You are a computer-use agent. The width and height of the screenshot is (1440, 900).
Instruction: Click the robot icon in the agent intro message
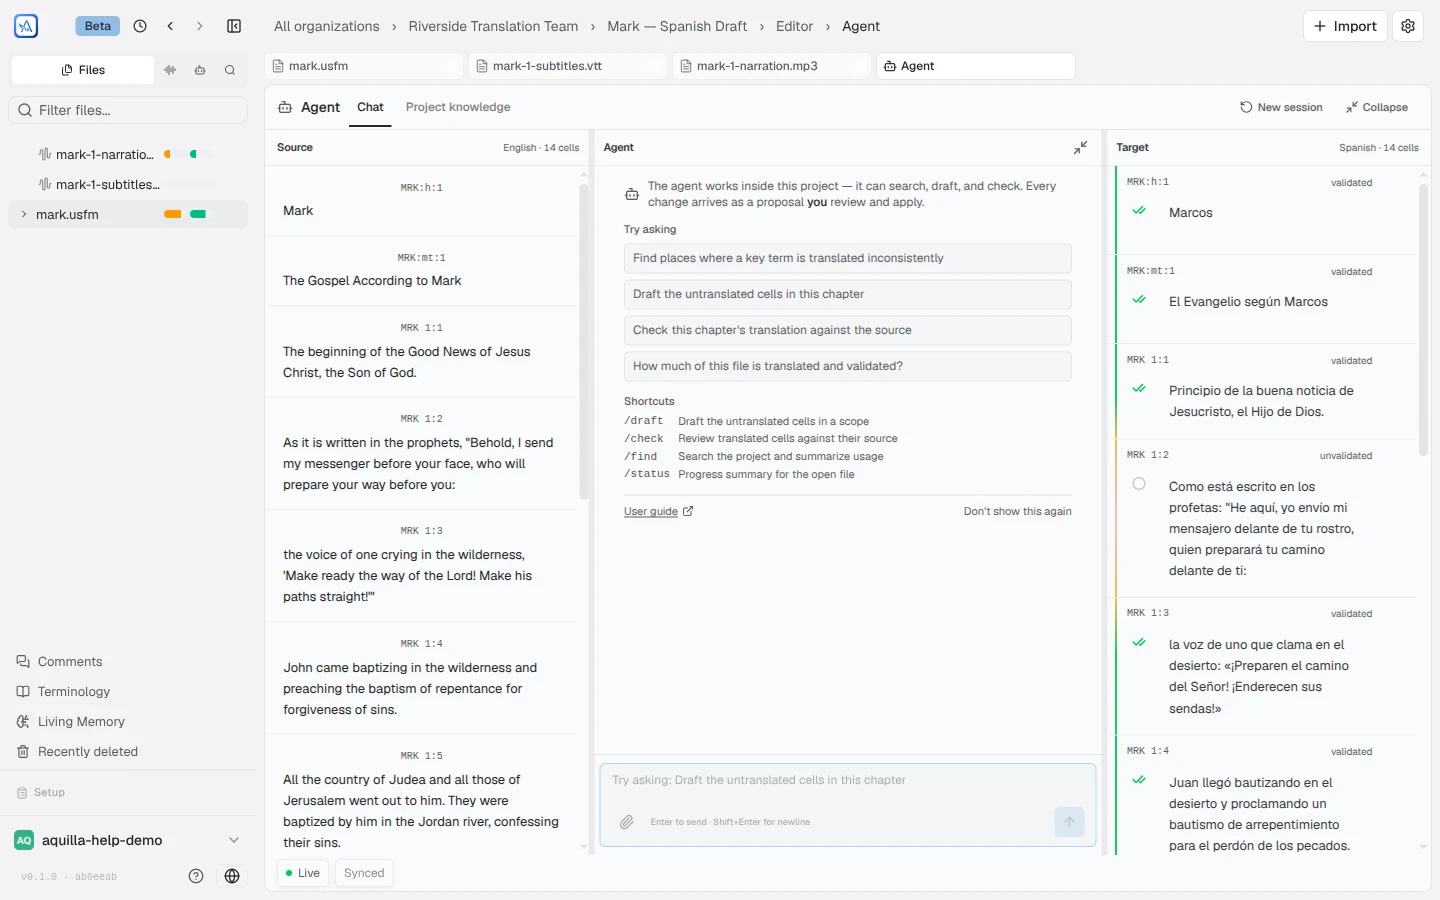632,194
